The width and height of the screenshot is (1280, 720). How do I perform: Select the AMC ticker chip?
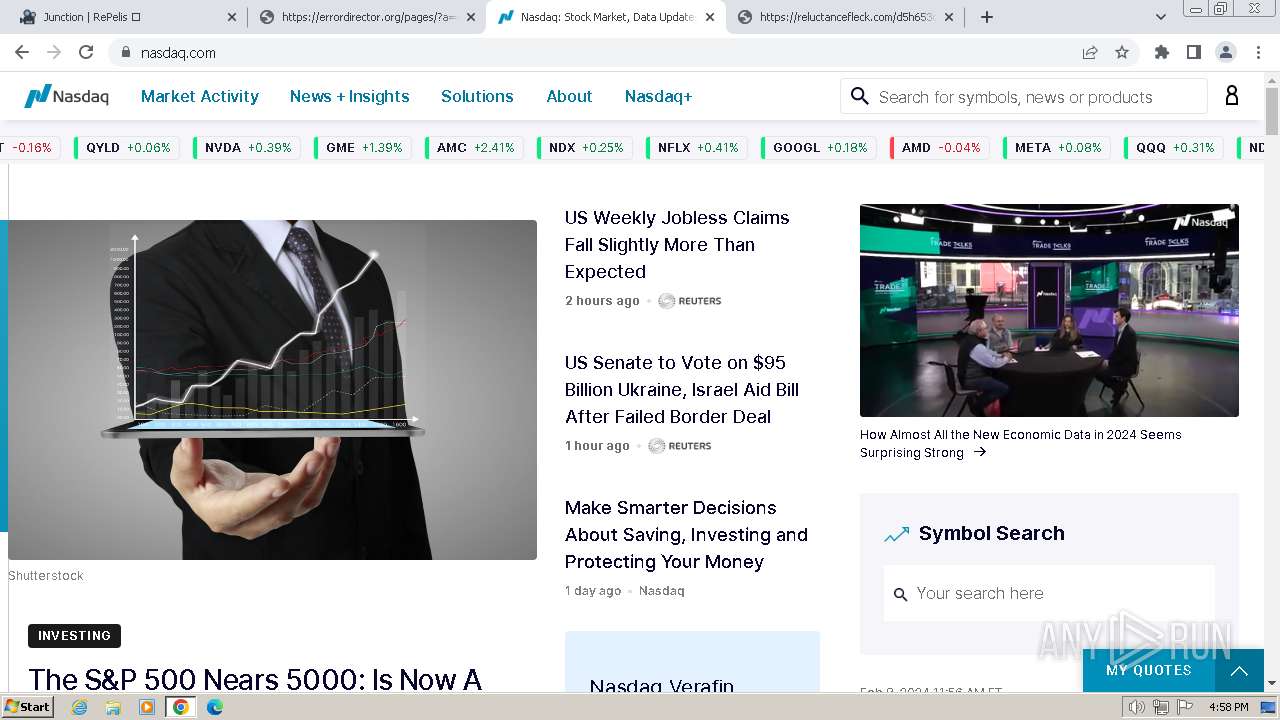coord(474,147)
